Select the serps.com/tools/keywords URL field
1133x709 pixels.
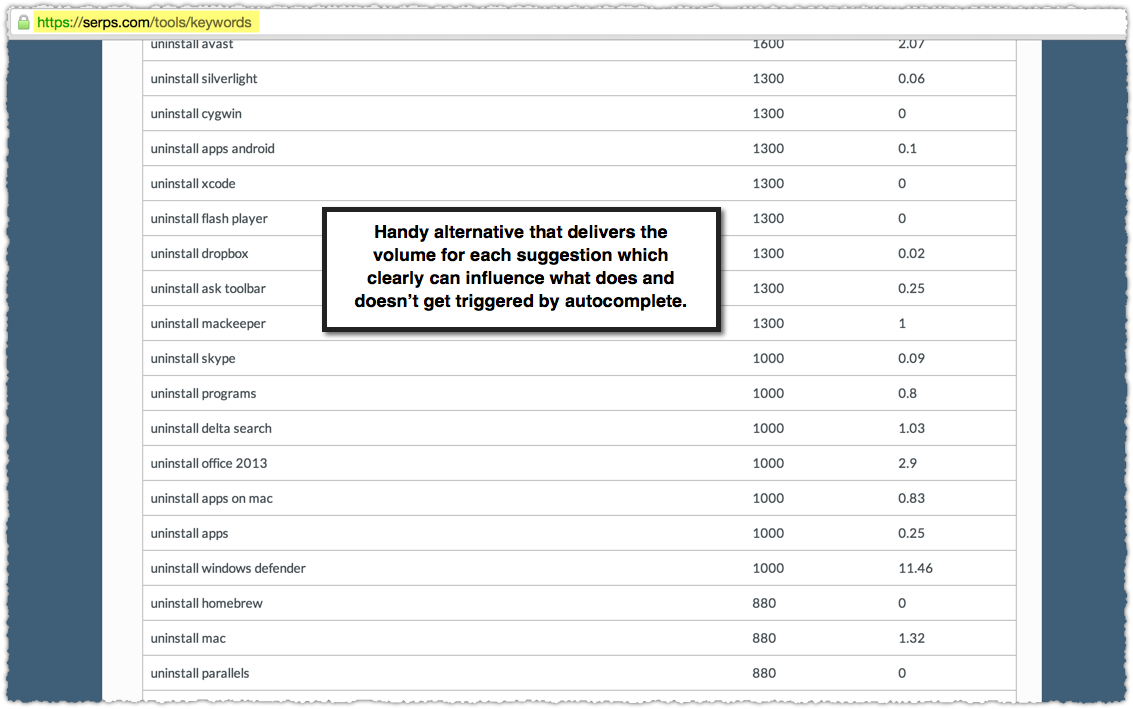coord(145,22)
